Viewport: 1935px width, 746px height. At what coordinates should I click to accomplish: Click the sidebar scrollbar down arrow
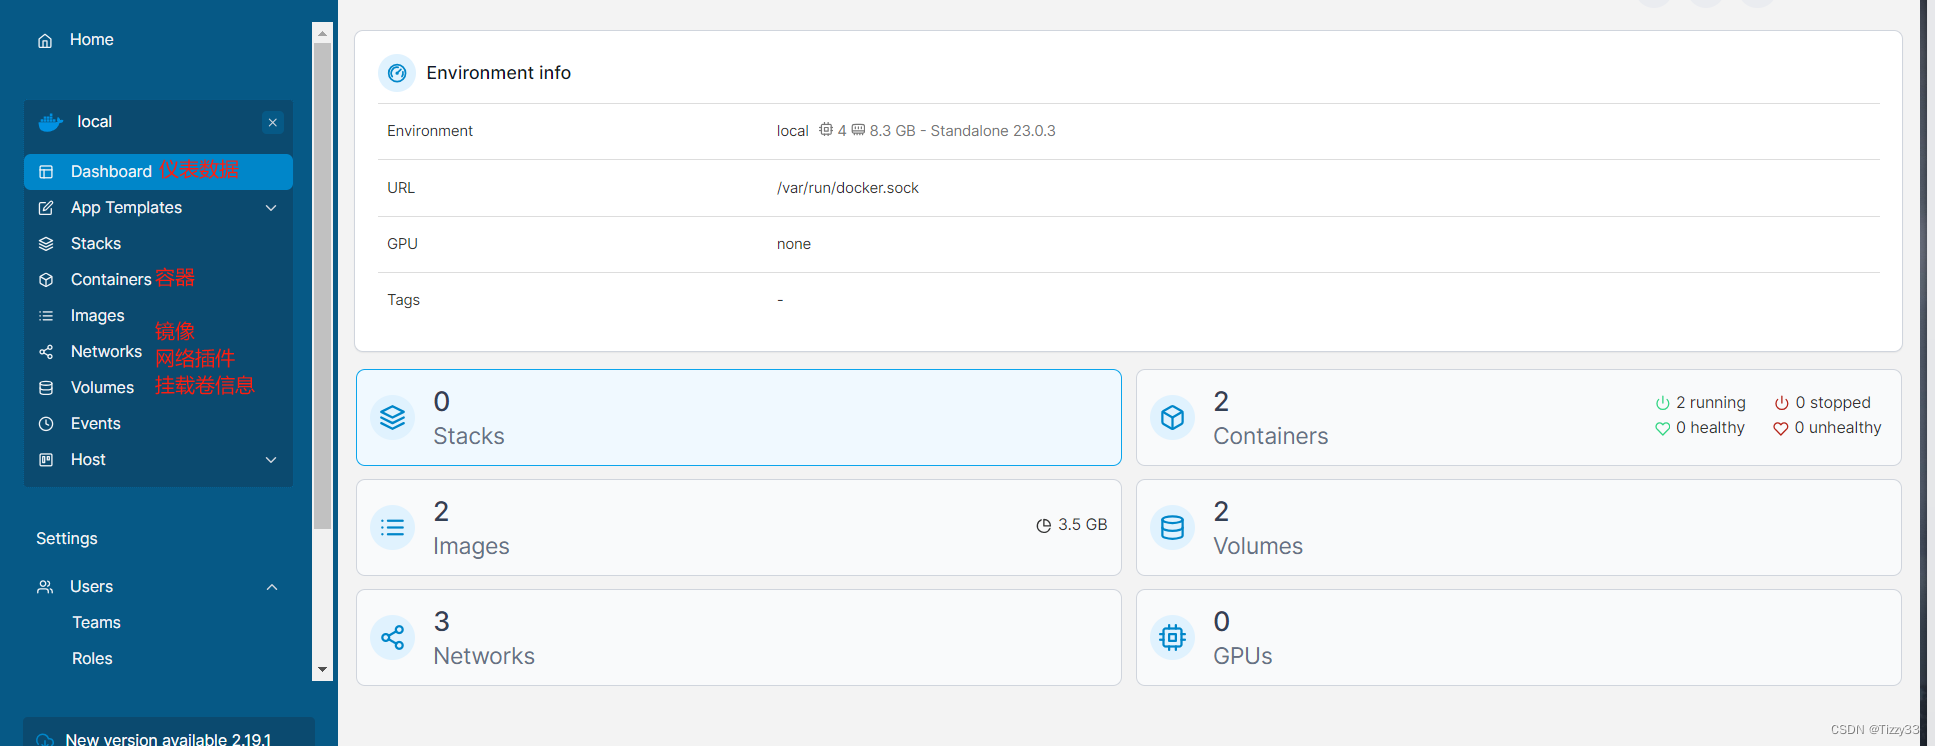click(322, 669)
